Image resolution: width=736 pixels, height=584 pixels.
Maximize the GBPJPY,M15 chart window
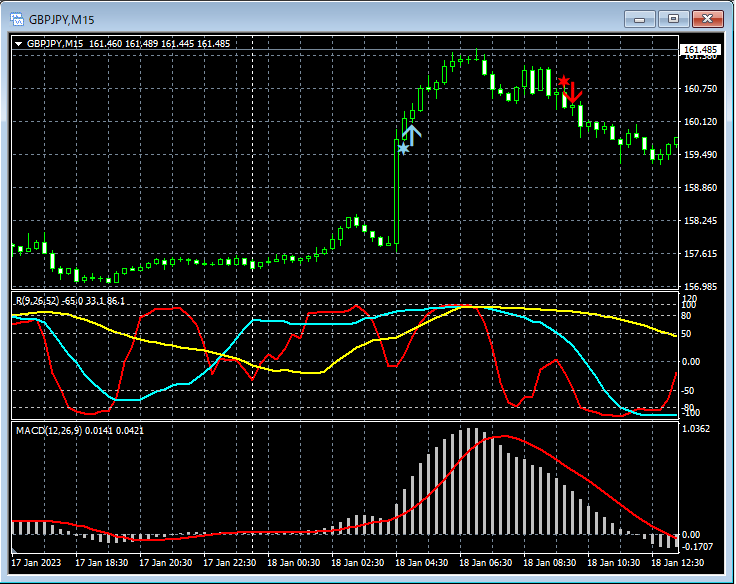point(674,18)
